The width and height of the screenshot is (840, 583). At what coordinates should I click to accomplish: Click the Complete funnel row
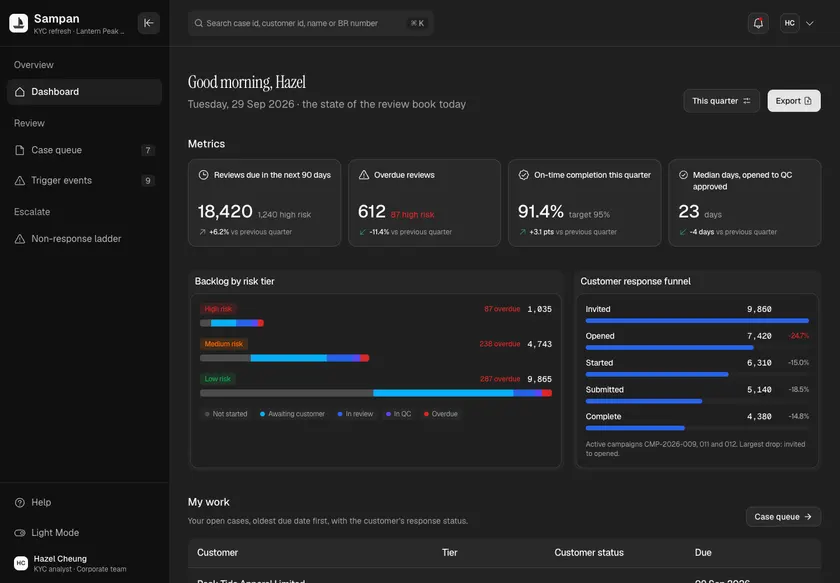(697, 421)
